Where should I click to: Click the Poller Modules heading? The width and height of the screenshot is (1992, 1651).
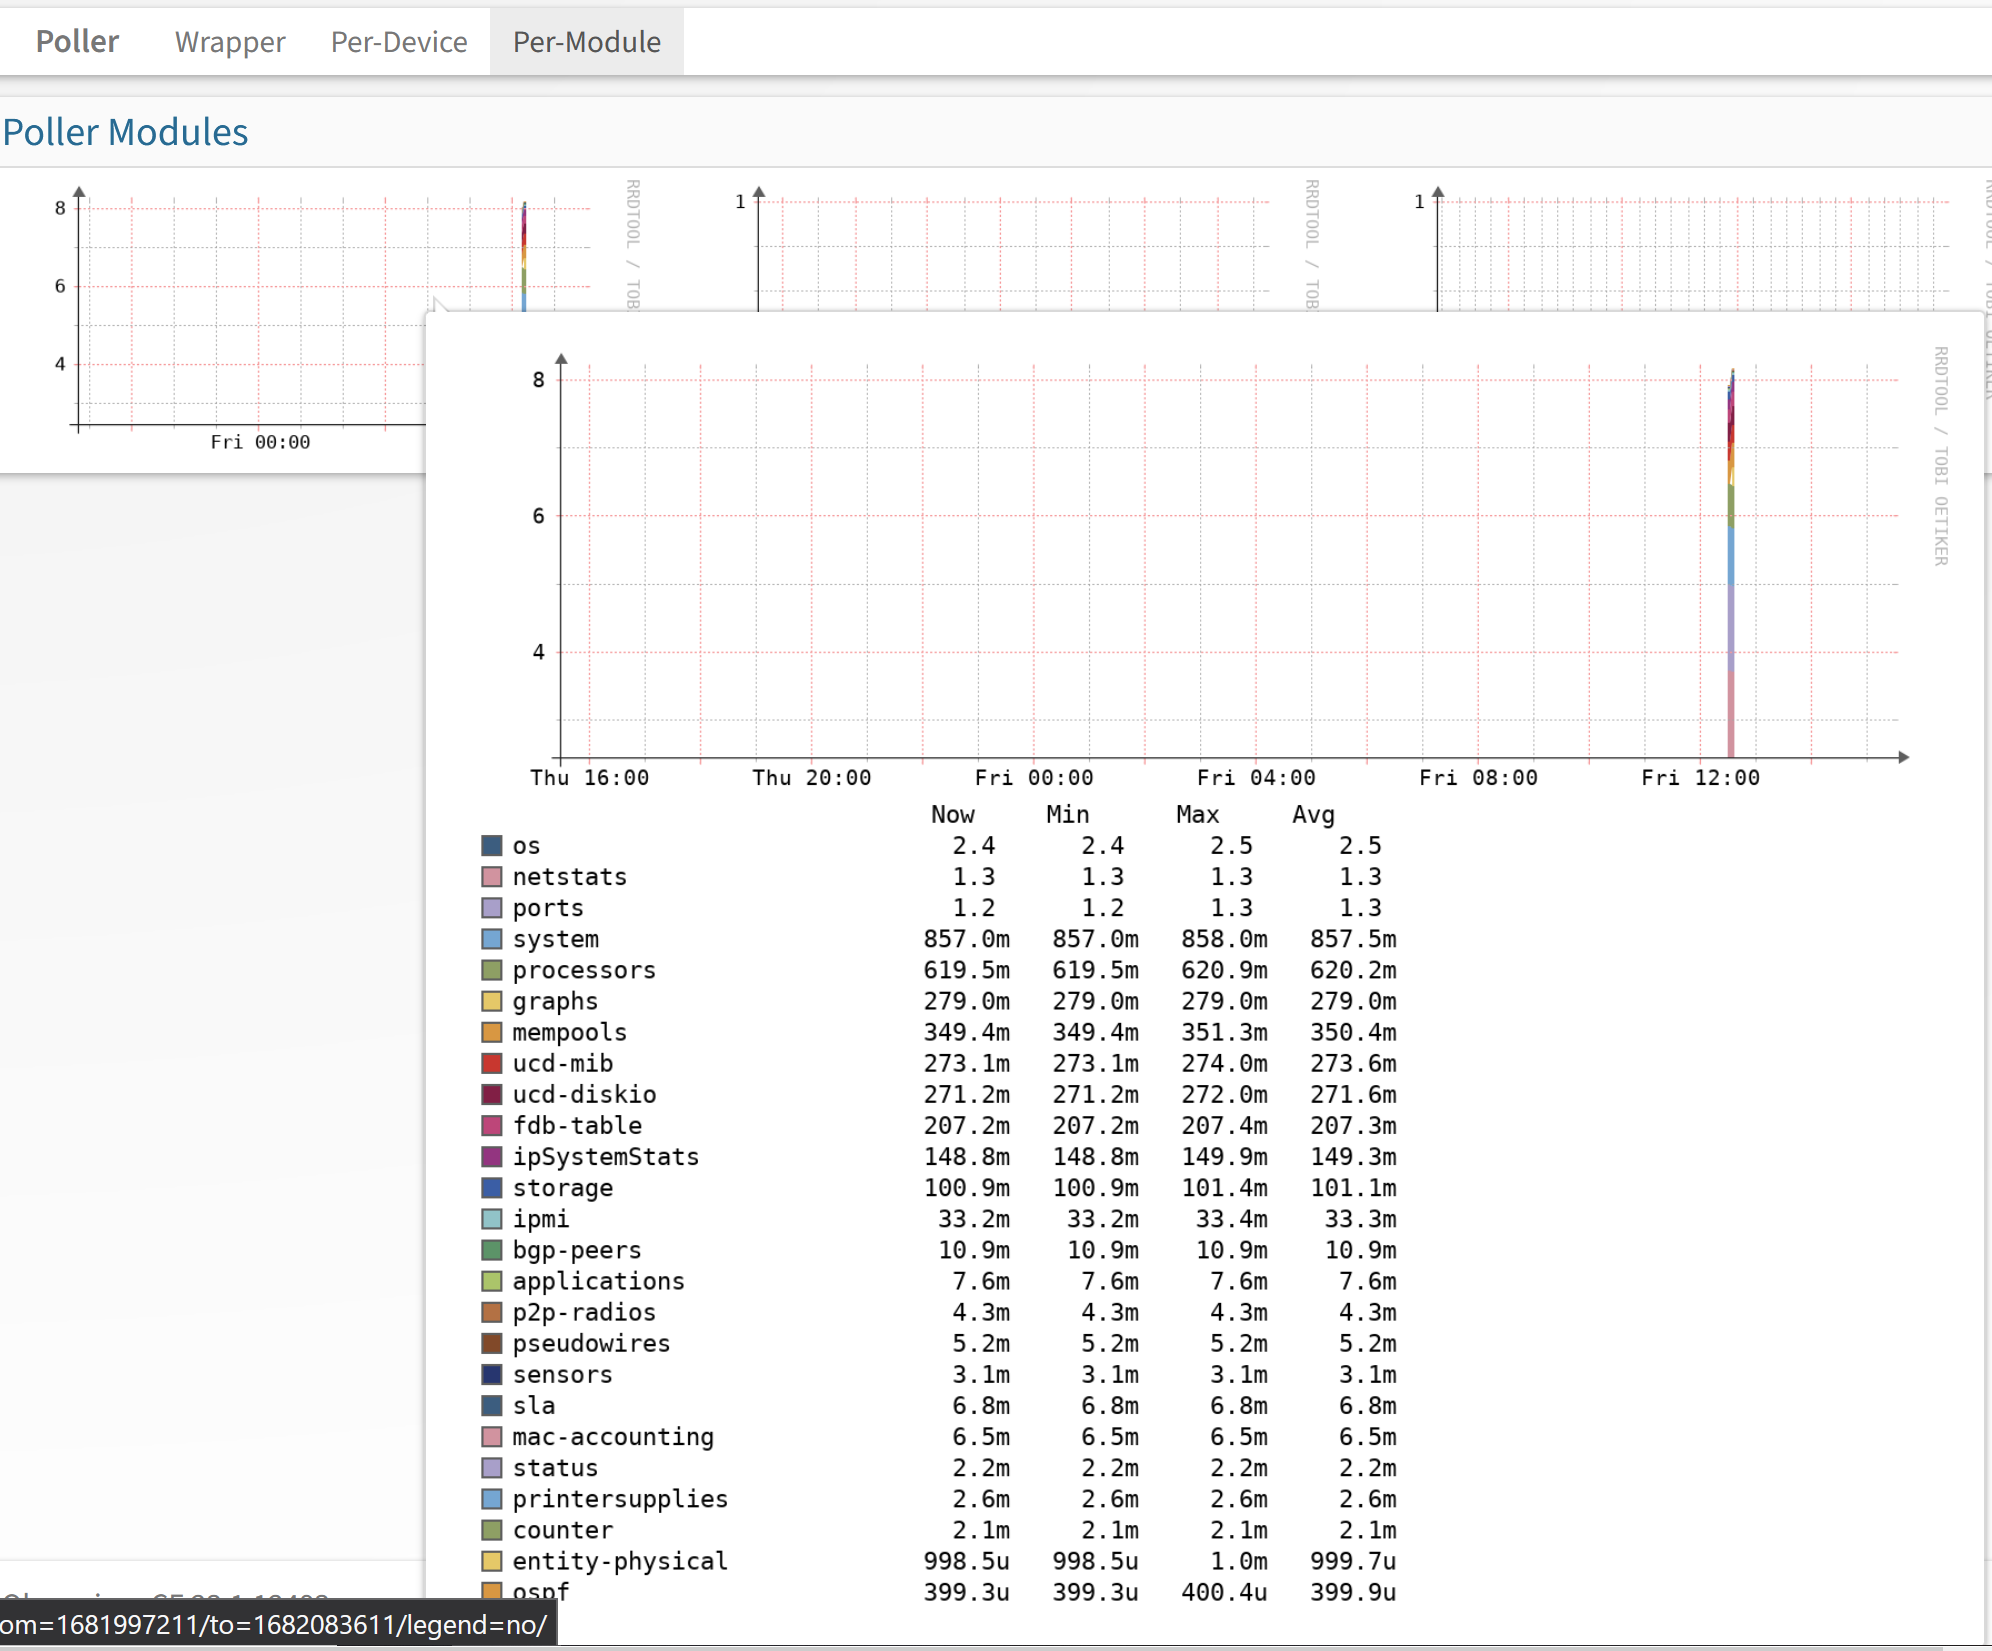(x=125, y=132)
